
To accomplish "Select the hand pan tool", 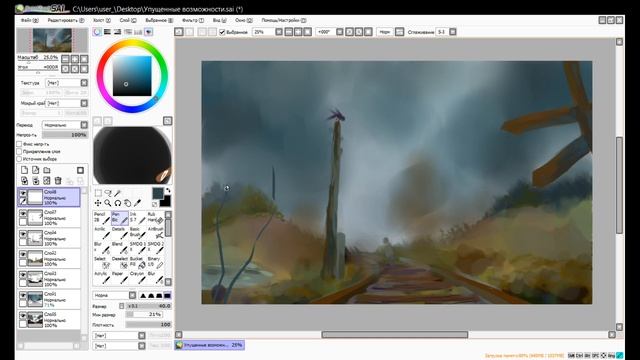I will pyautogui.click(x=127, y=203).
